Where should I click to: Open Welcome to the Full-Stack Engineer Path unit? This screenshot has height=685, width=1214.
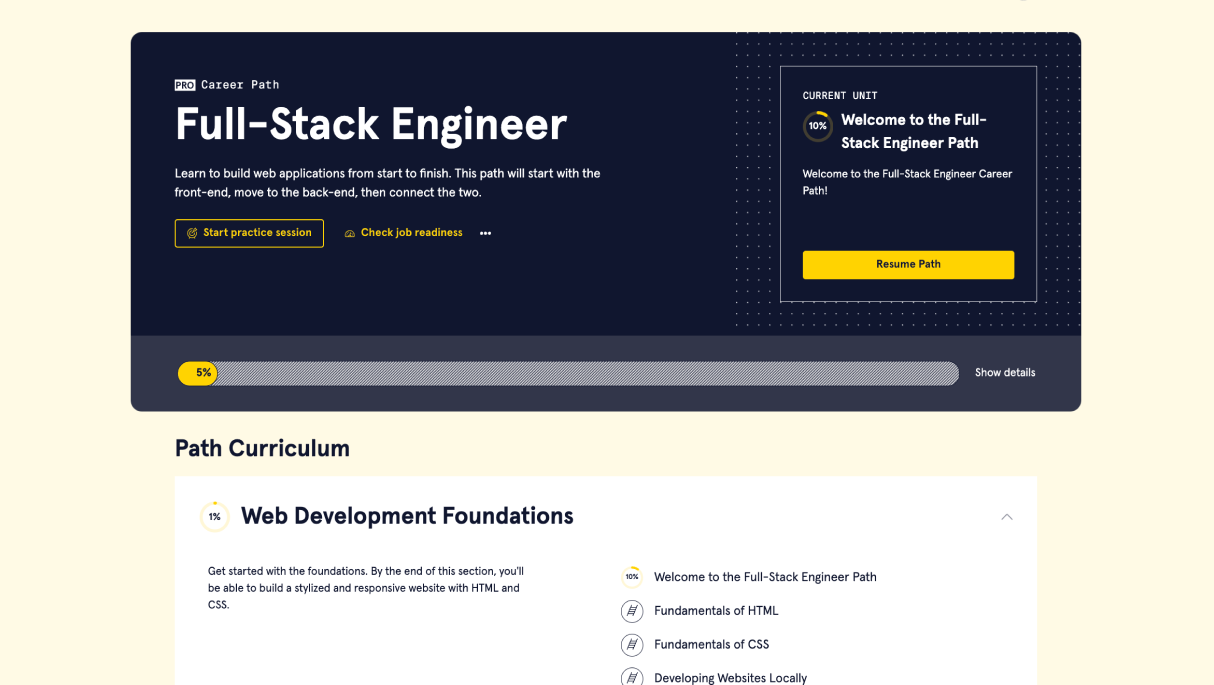pos(765,577)
